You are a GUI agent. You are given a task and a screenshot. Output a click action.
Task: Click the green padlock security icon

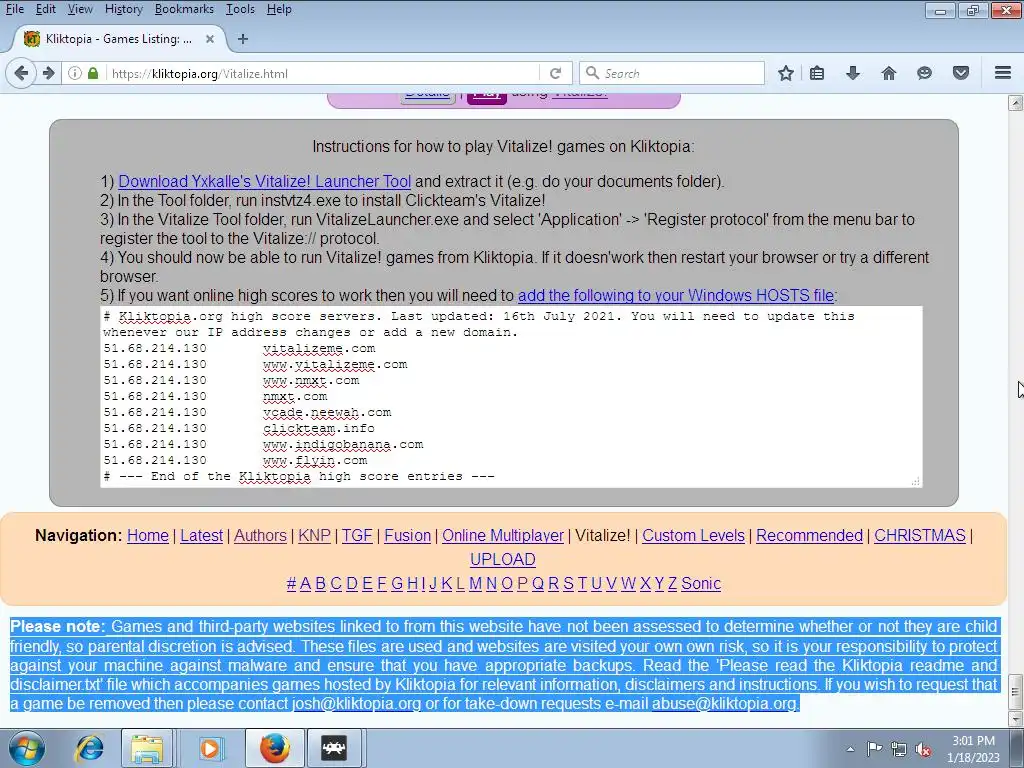pyautogui.click(x=93, y=73)
